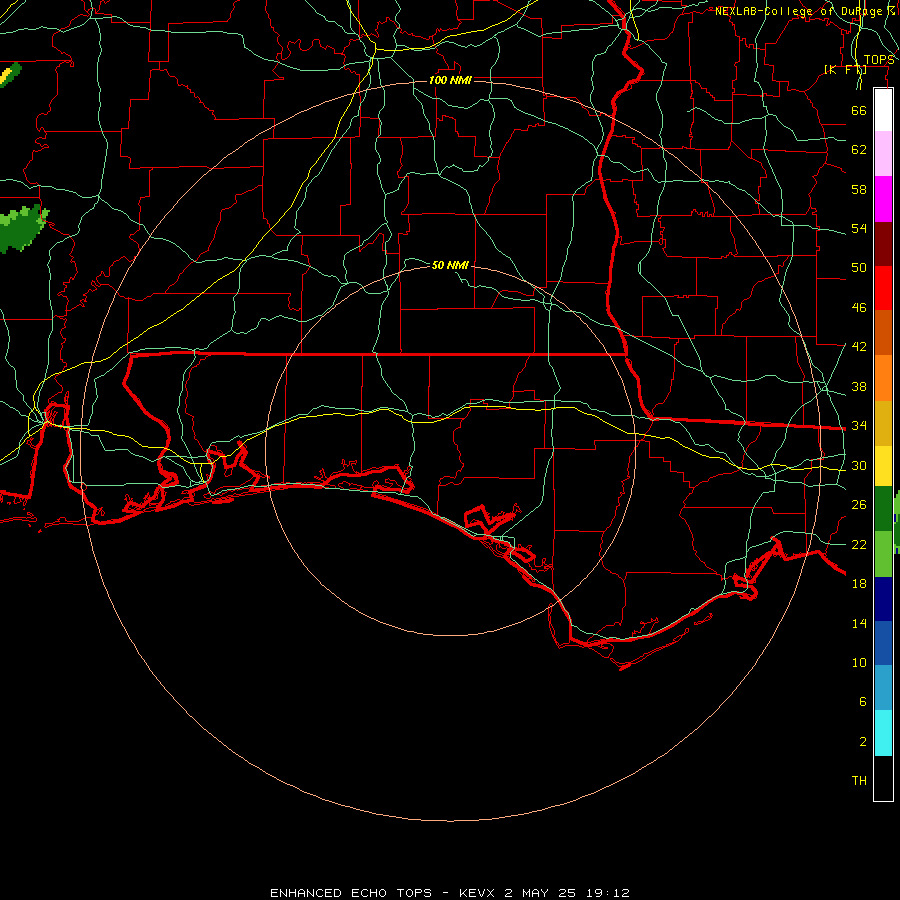Click legend value 50
This screenshot has height=900, width=900.
point(859,267)
